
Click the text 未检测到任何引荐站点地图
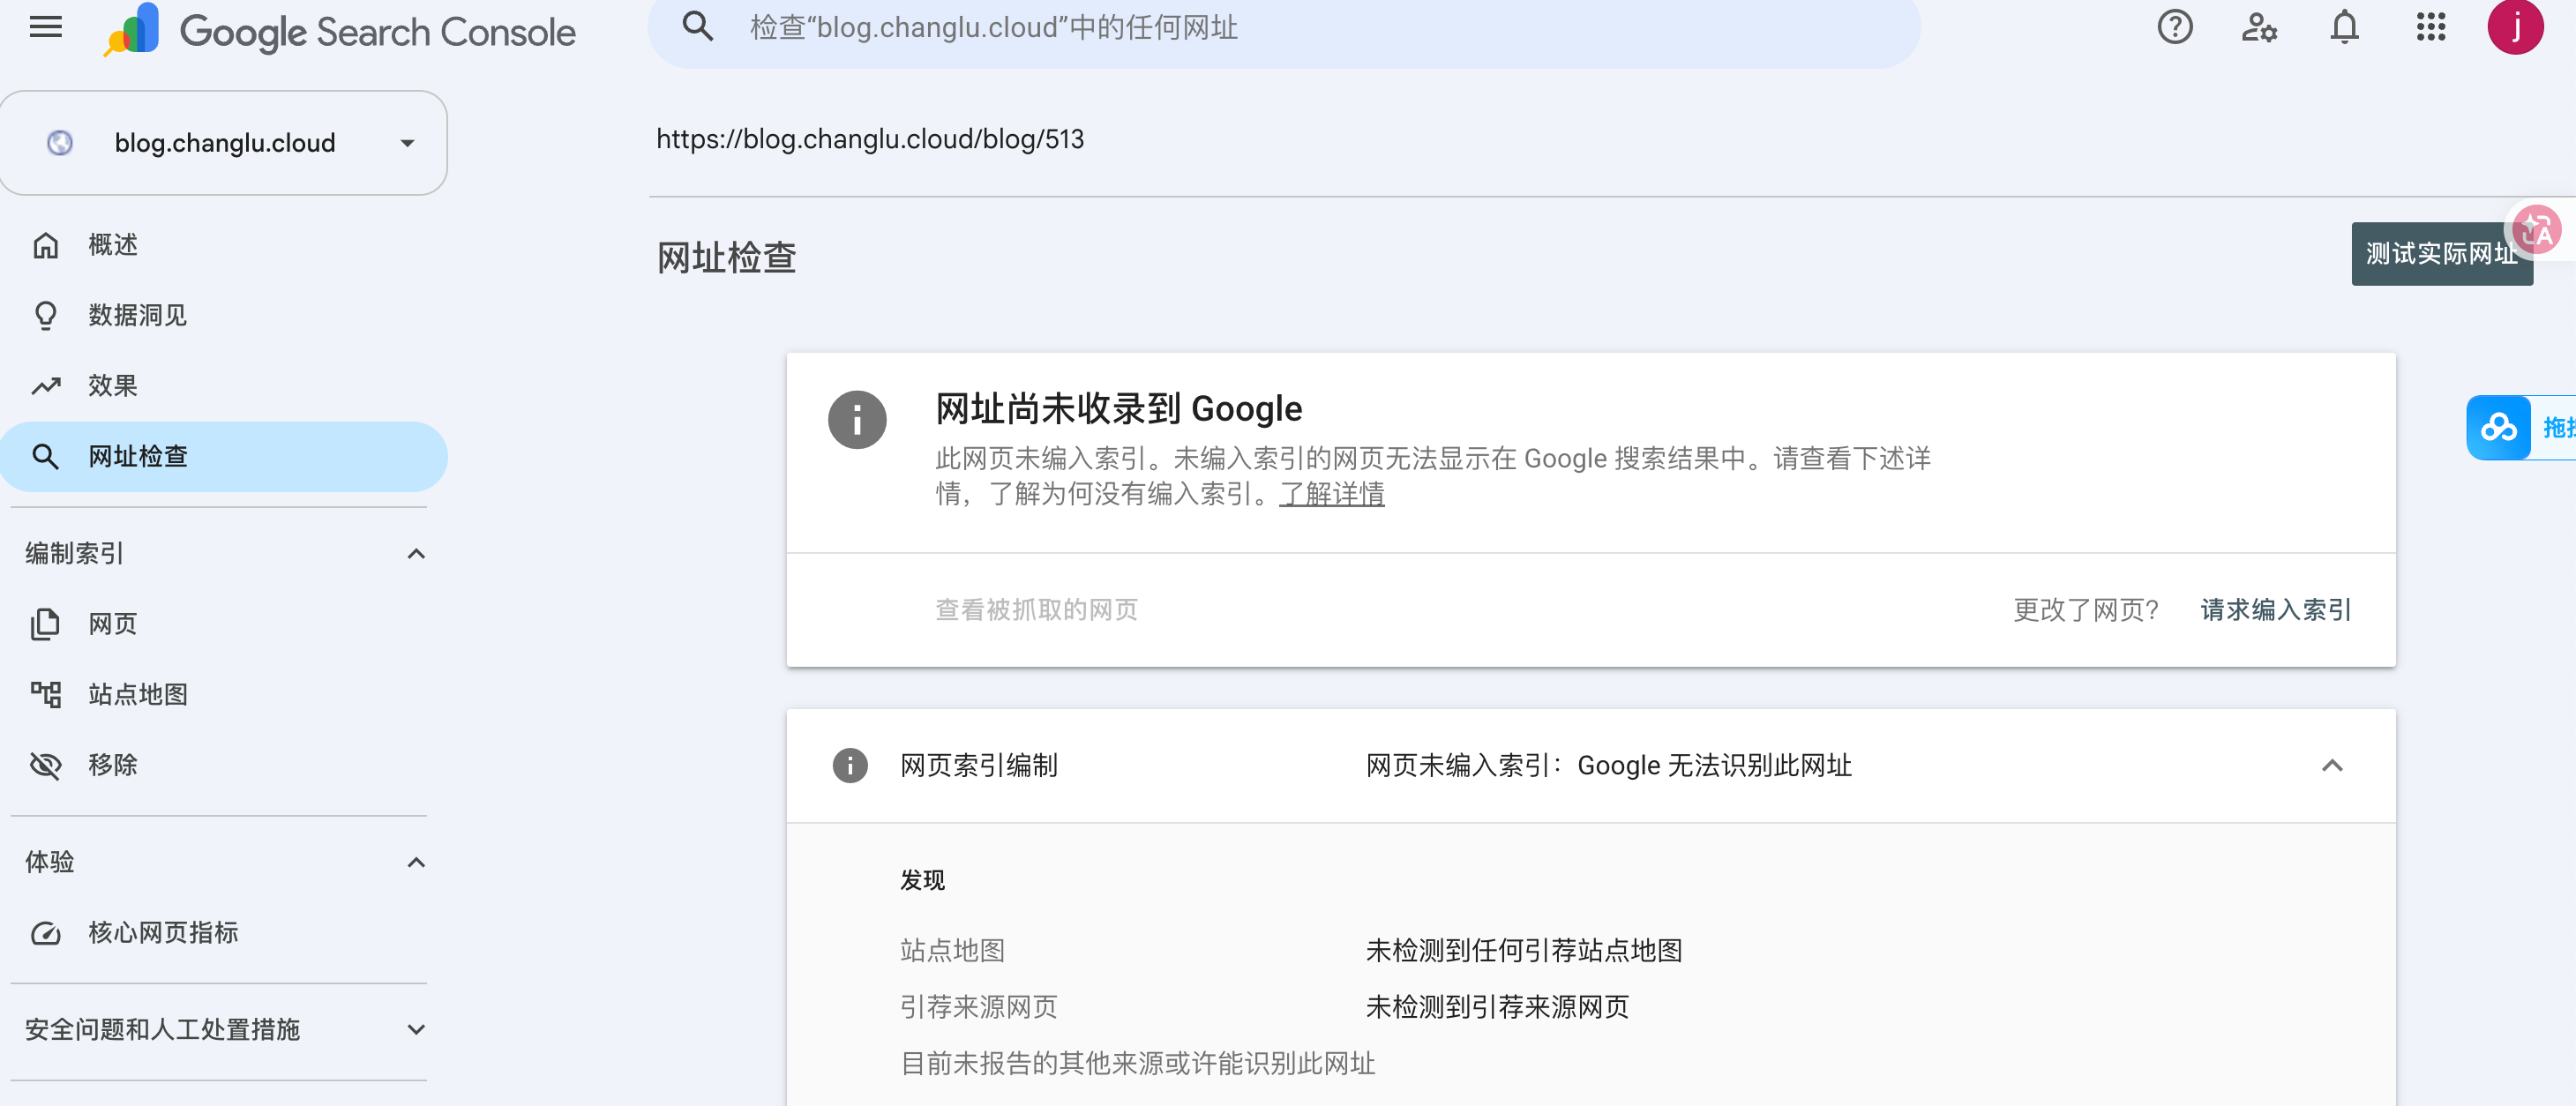pos(1523,950)
